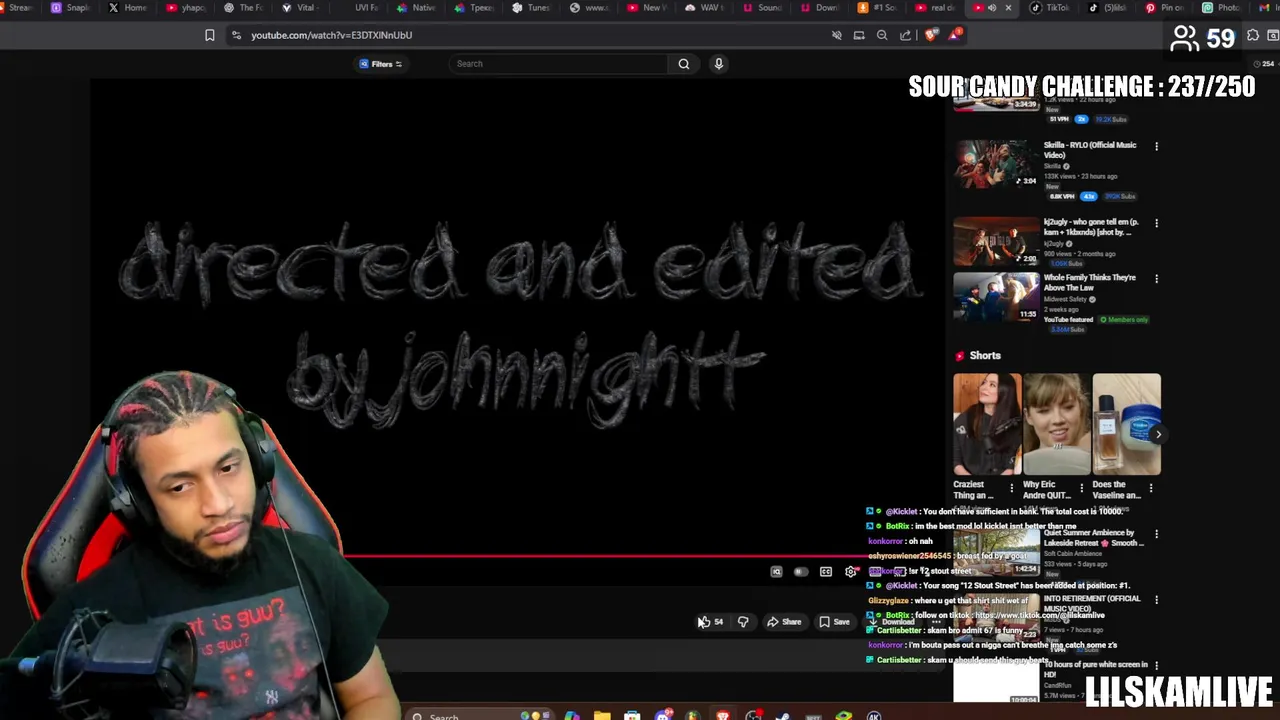The width and height of the screenshot is (1280, 720).
Task: Open options for the Does the Vaseline short
Action: click(1150, 489)
